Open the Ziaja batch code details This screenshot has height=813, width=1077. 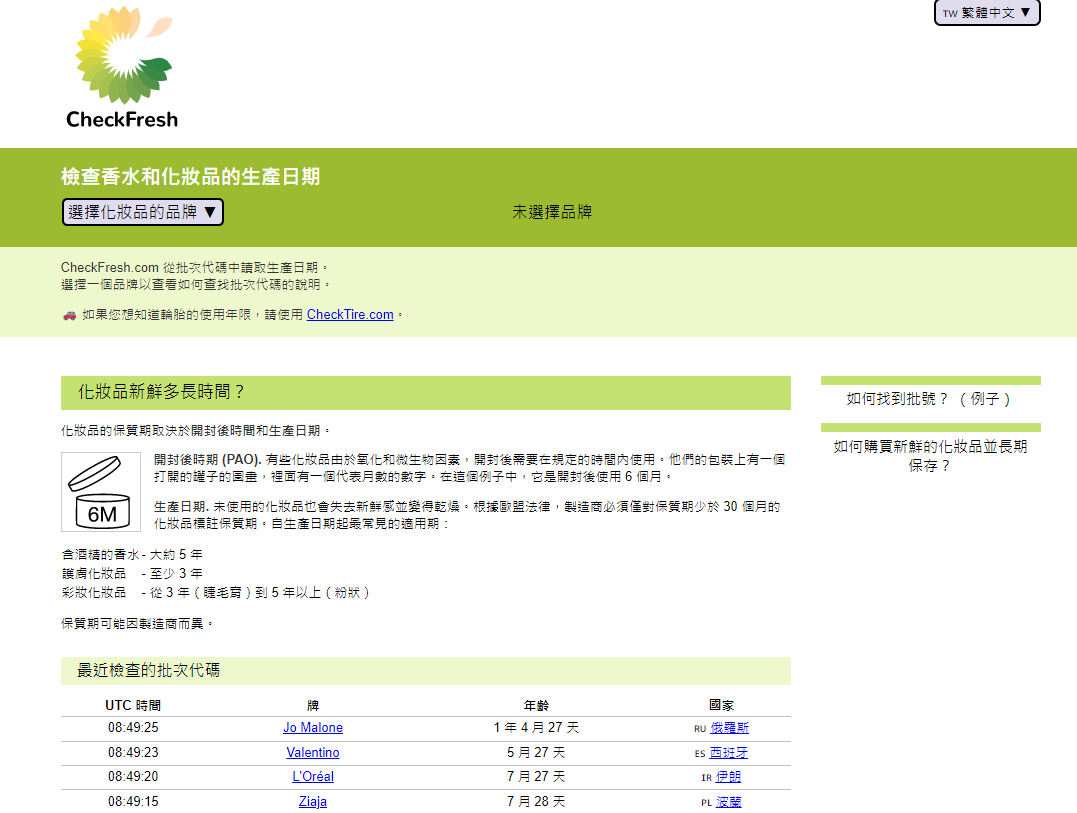[313, 800]
